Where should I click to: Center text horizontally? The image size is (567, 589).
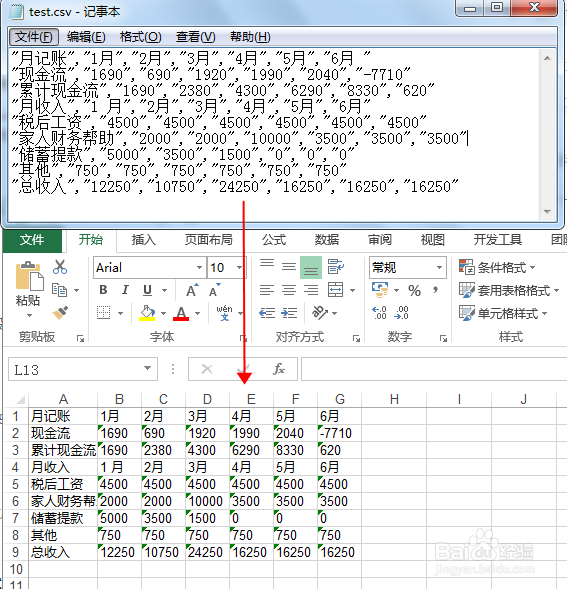click(x=289, y=290)
